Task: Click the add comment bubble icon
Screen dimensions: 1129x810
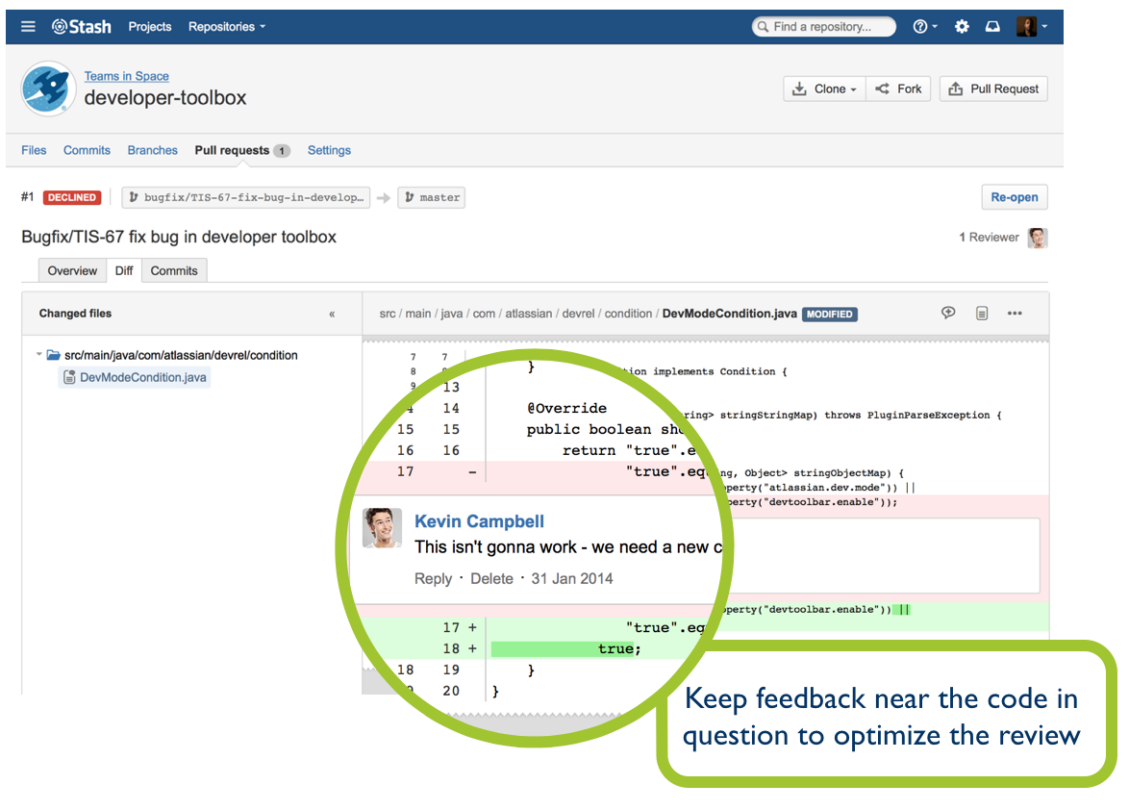Action: pyautogui.click(x=948, y=312)
